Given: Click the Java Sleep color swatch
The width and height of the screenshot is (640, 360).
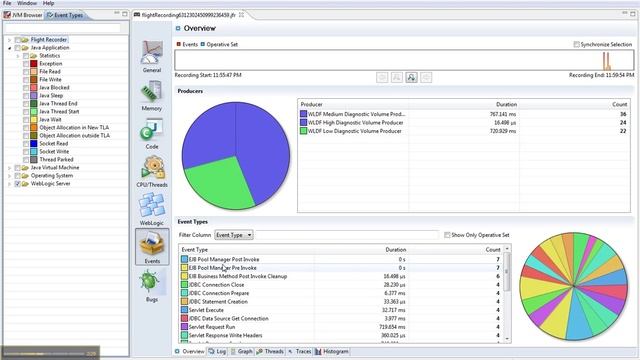Looking at the screenshot, I should click(x=34, y=96).
